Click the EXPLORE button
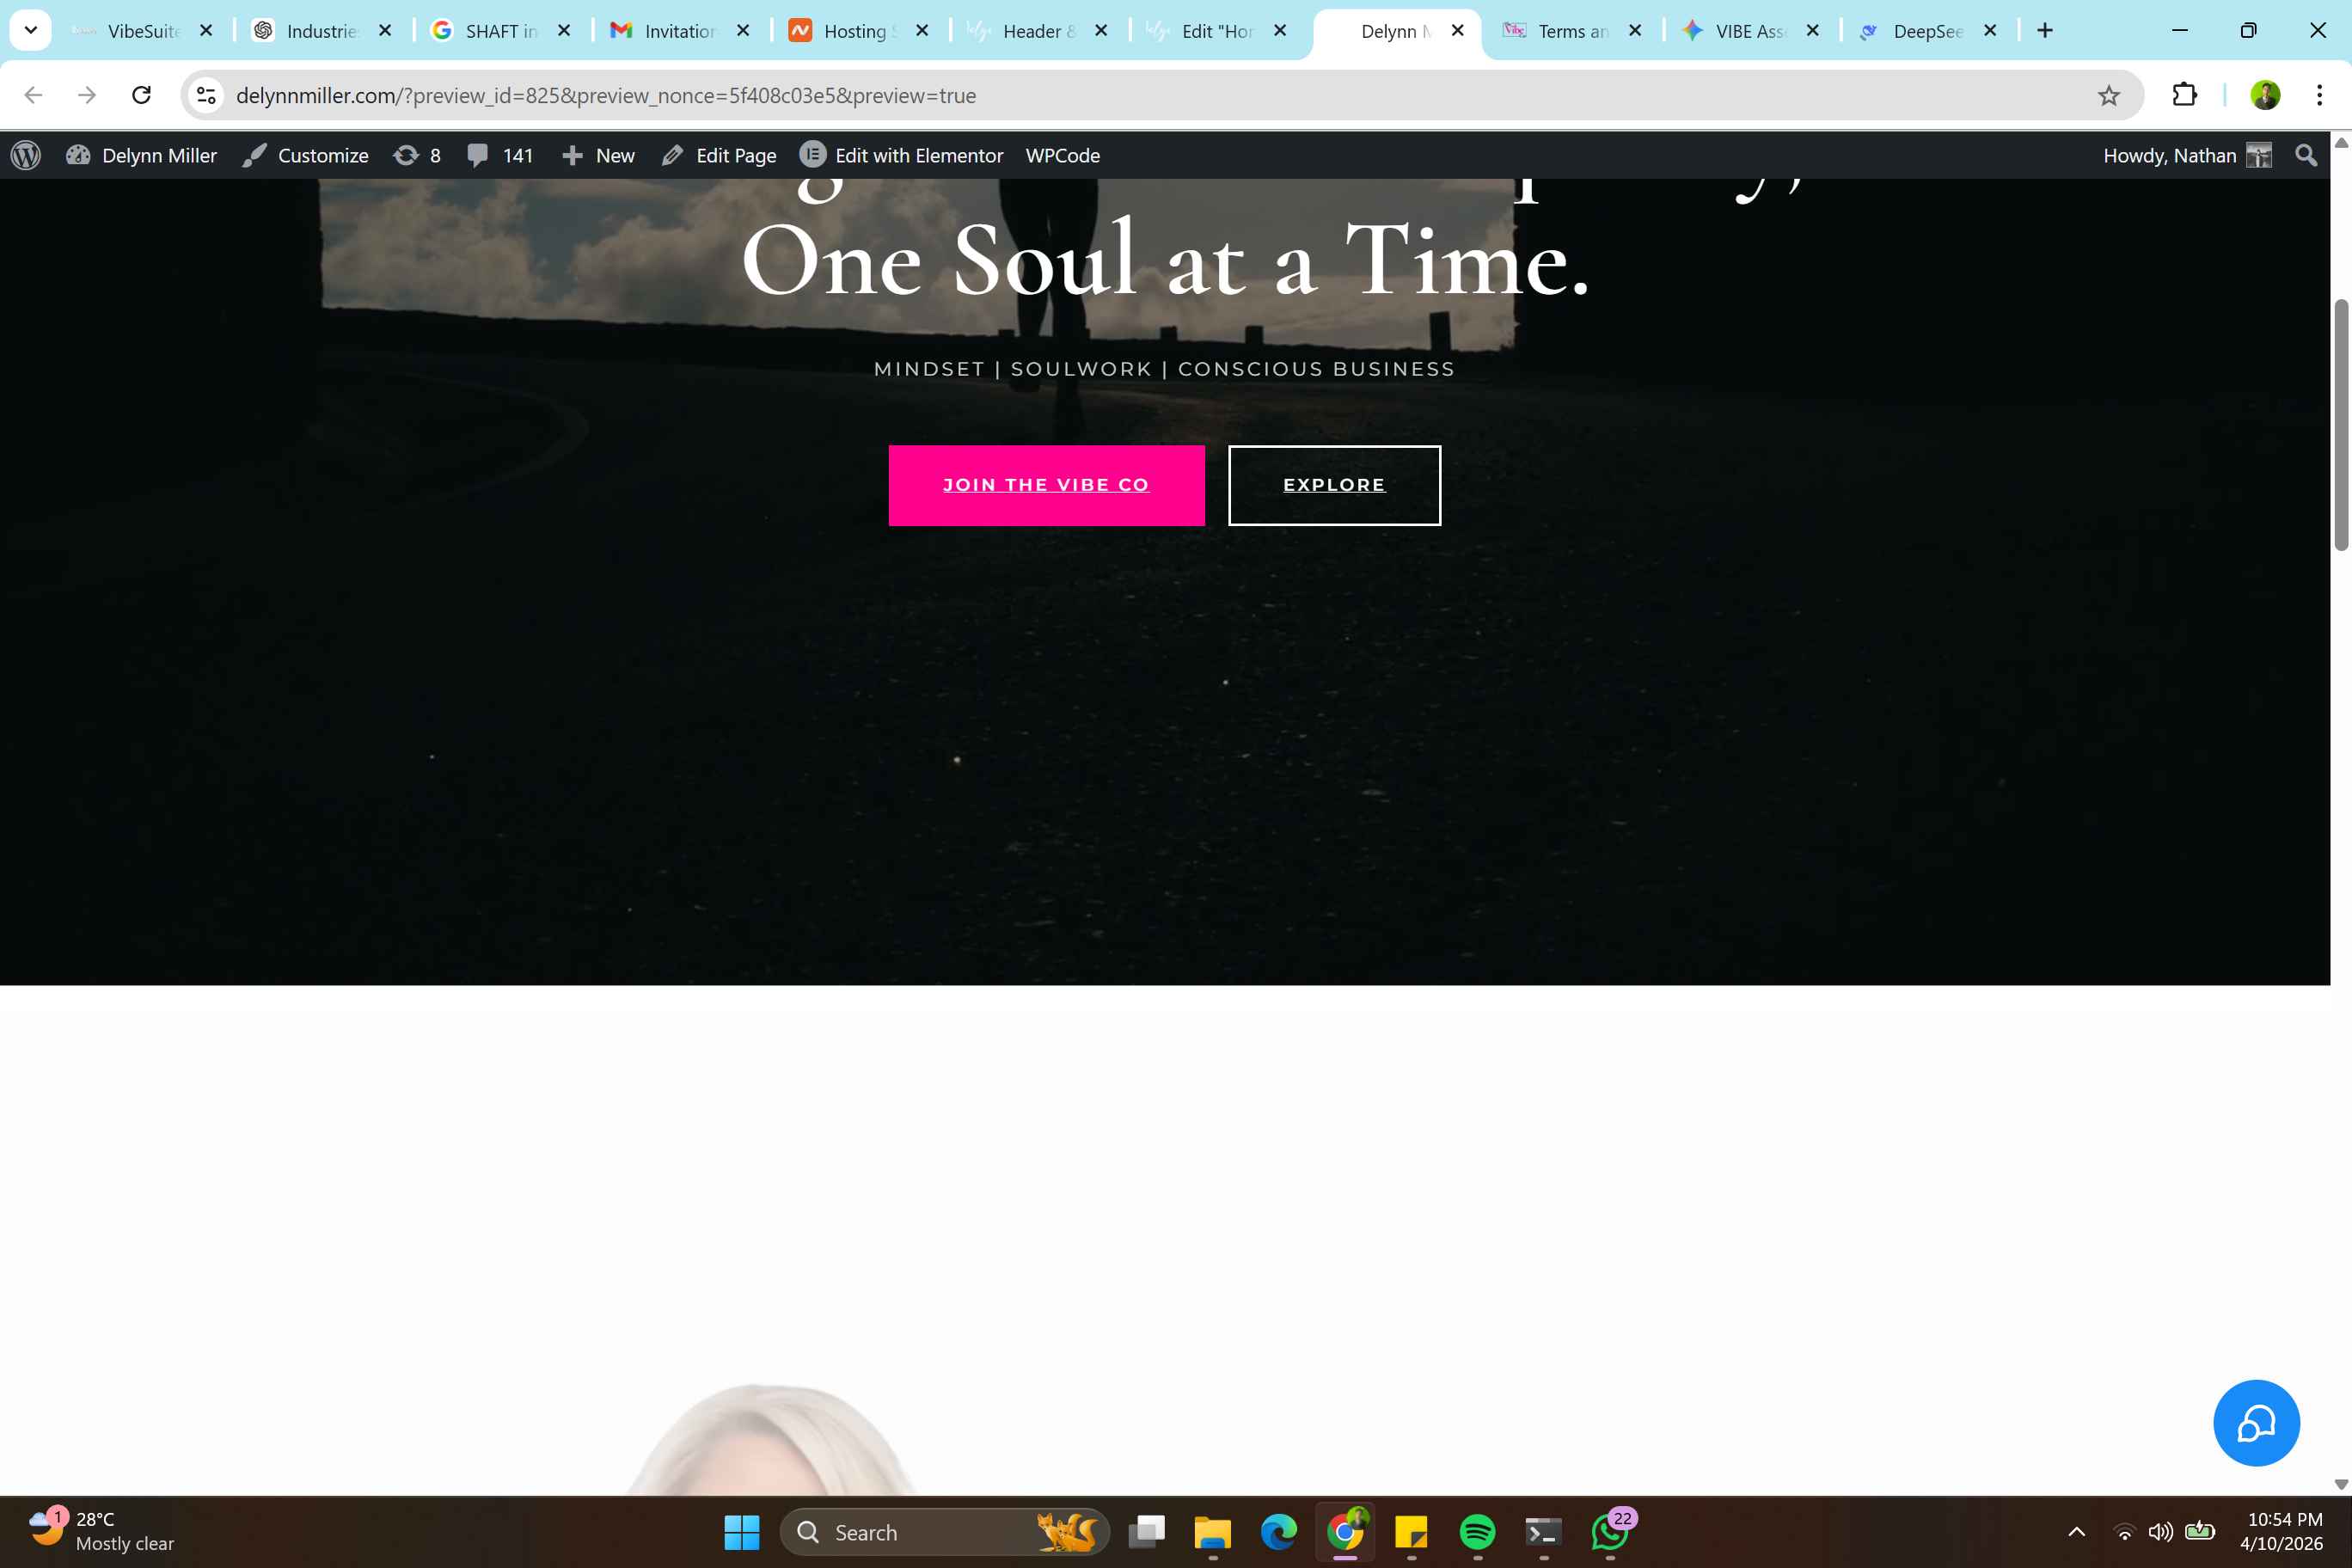 [x=1334, y=485]
